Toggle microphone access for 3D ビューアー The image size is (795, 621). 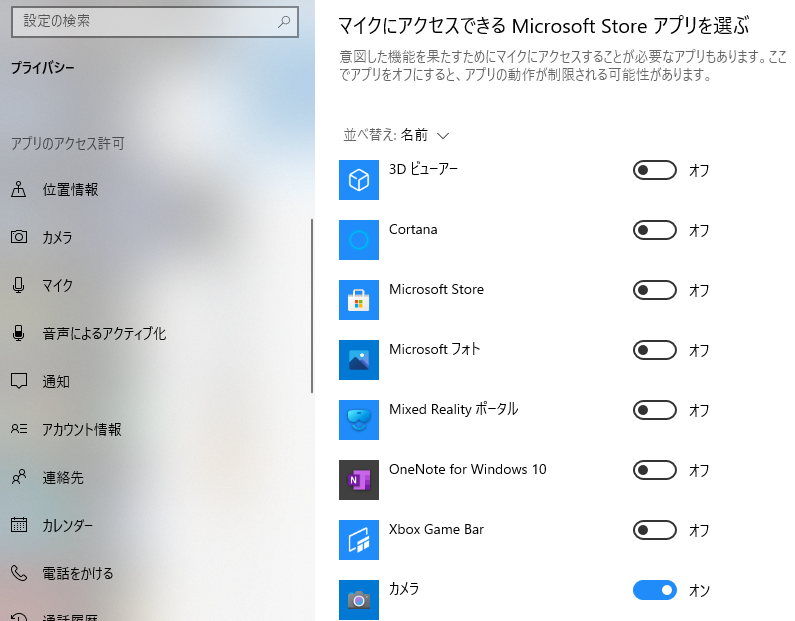[x=655, y=170]
